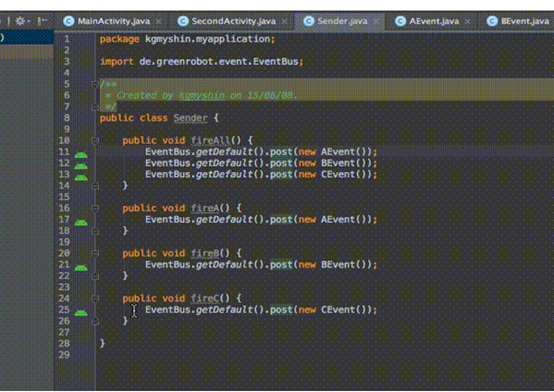
Task: Open the SecondActivity.java tab
Action: (x=234, y=21)
